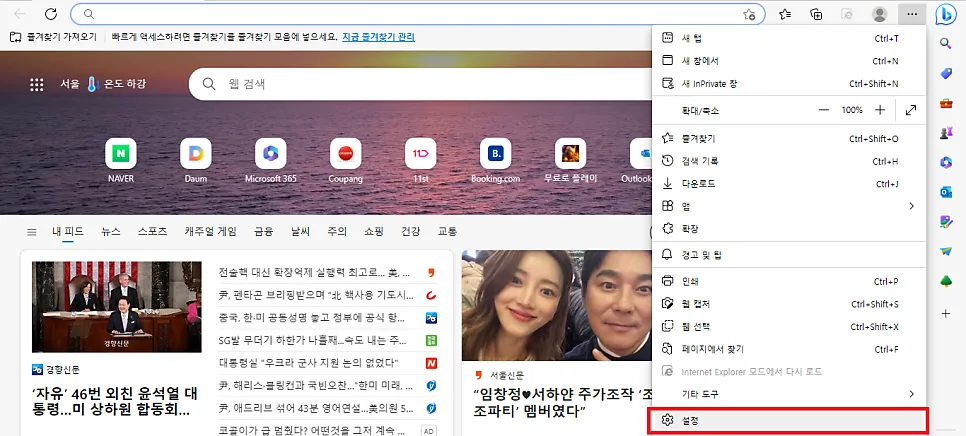The image size is (966, 436).
Task: Choose 웹 선택 from the menu
Action: [x=789, y=326]
